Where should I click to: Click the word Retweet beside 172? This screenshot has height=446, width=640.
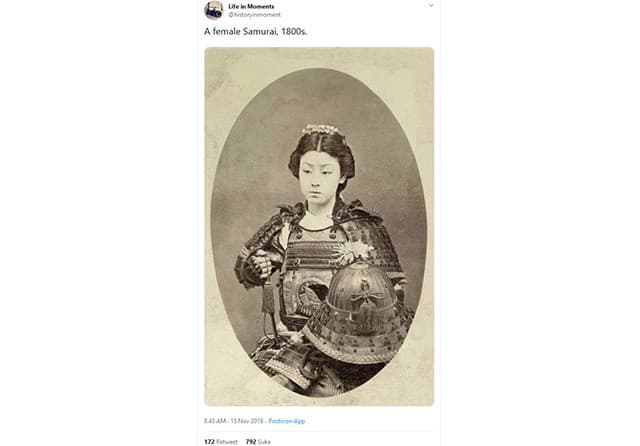[x=227, y=442]
